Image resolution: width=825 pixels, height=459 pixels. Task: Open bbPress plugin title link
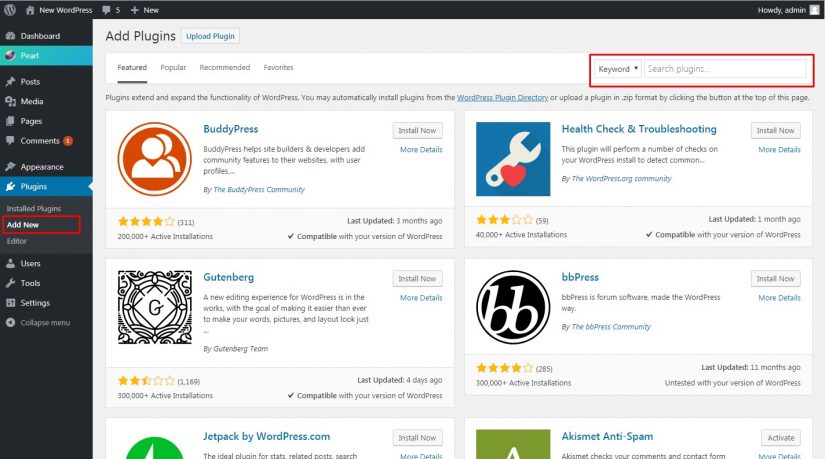pos(580,277)
